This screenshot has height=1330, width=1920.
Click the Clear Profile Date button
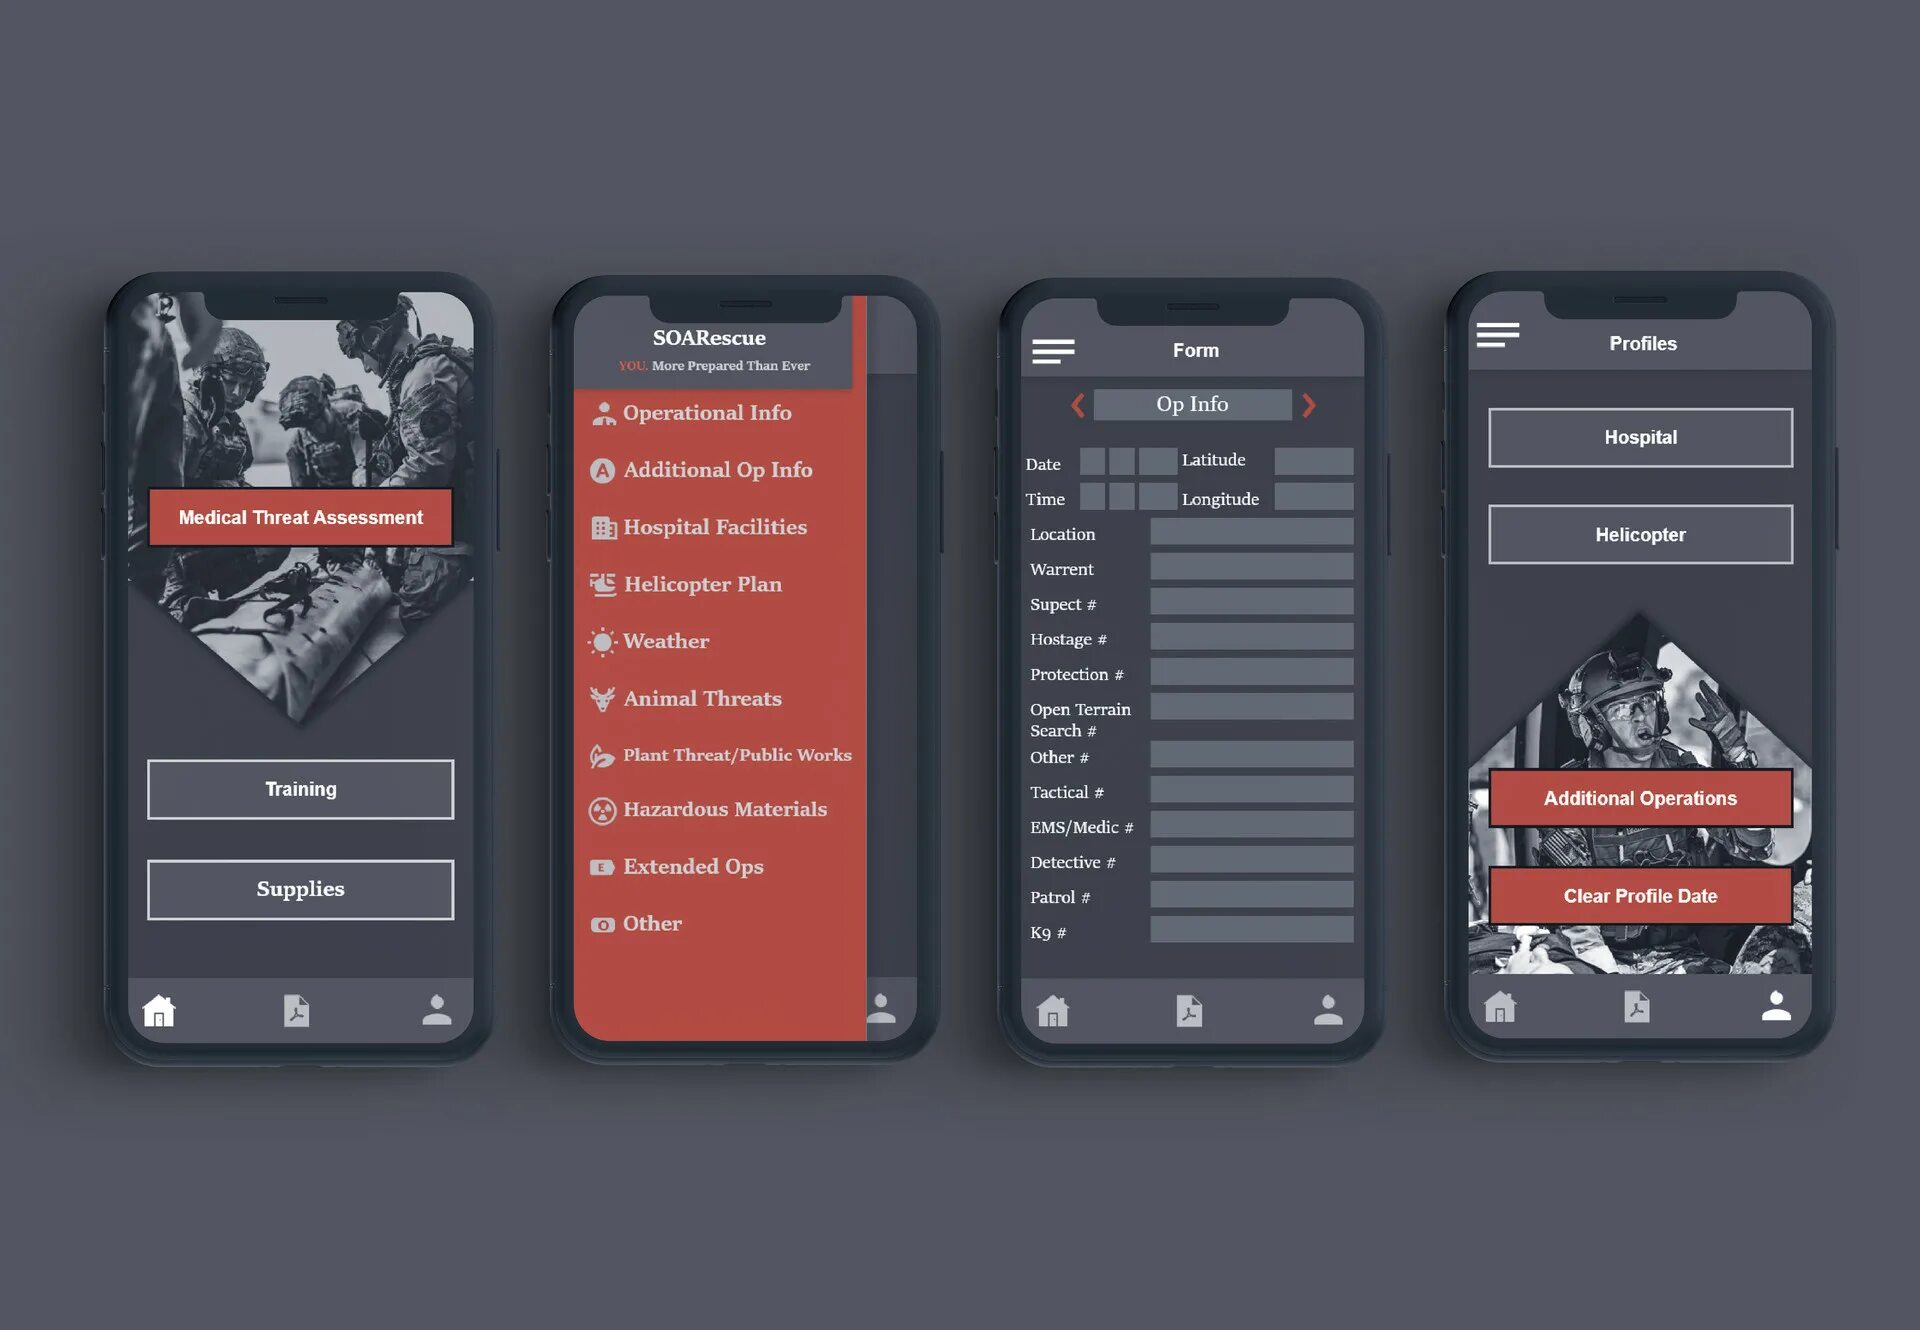pos(1638,895)
